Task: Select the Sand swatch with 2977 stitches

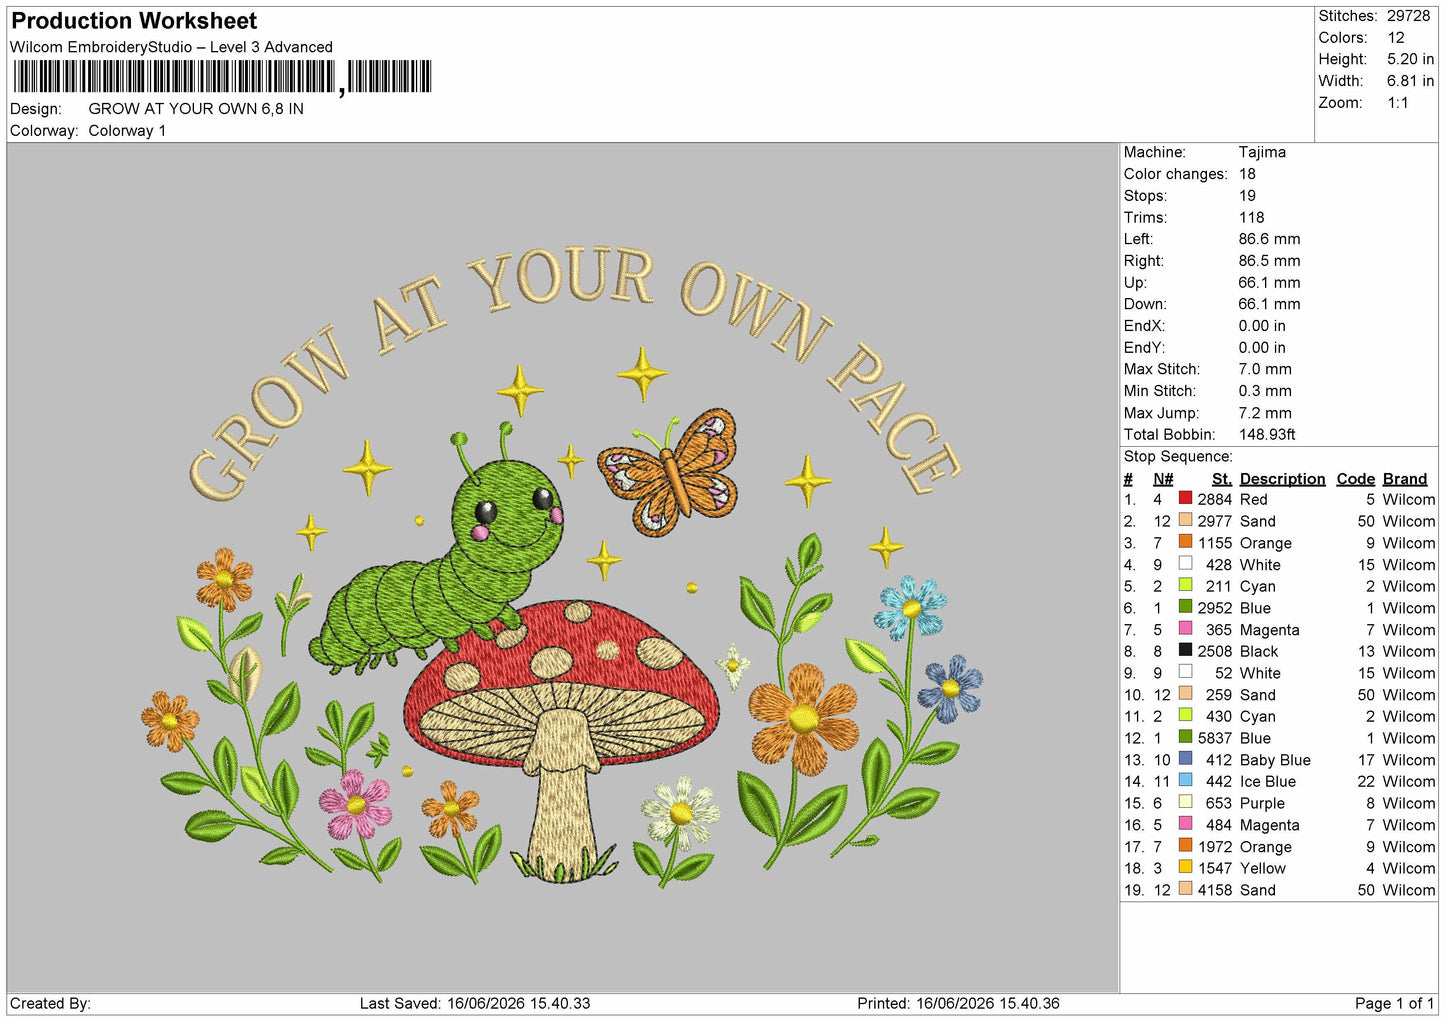Action: 1185,520
